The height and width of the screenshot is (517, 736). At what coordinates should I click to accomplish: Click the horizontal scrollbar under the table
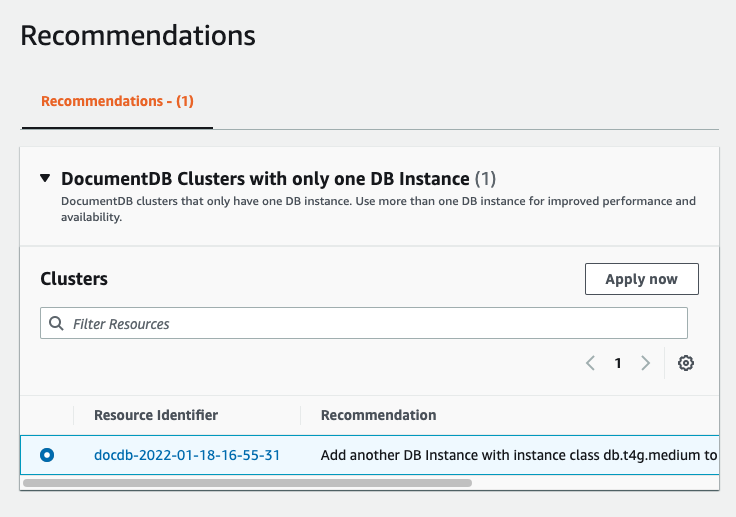pos(246,482)
